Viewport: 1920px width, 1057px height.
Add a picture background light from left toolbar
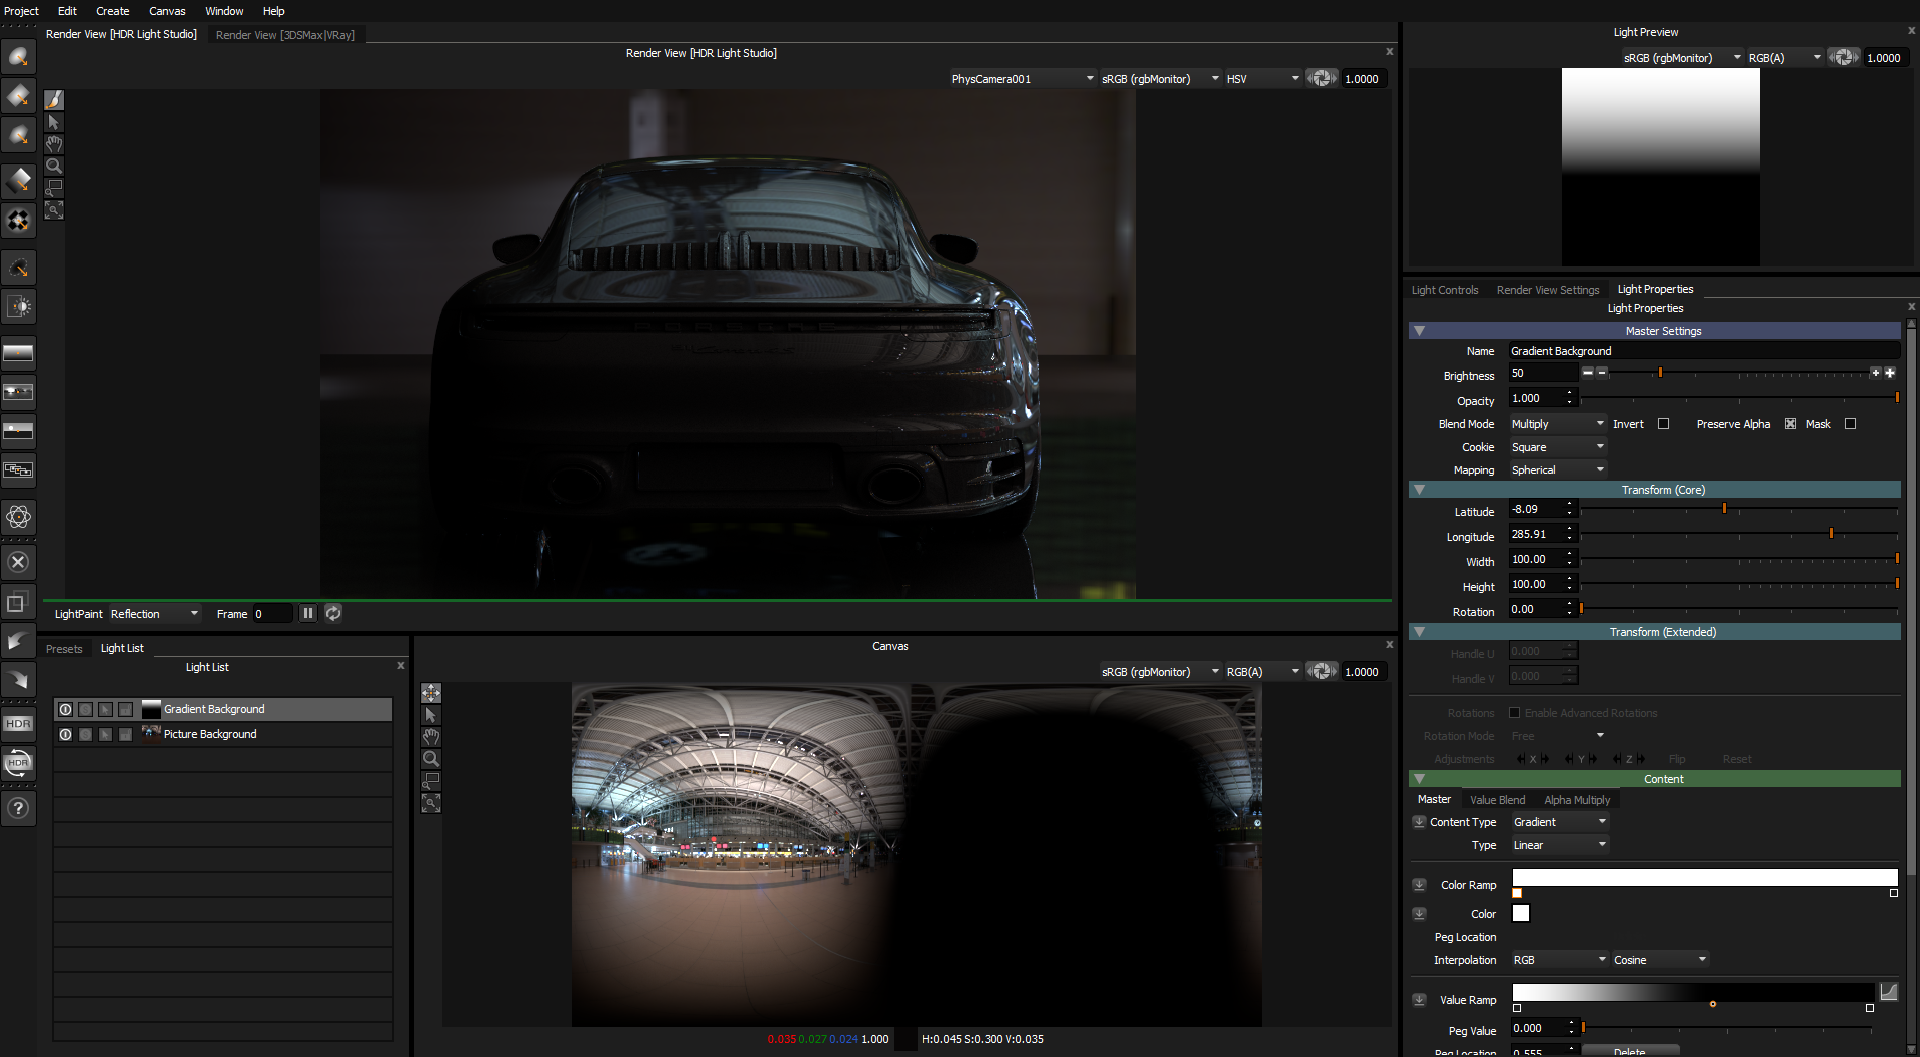point(18,392)
